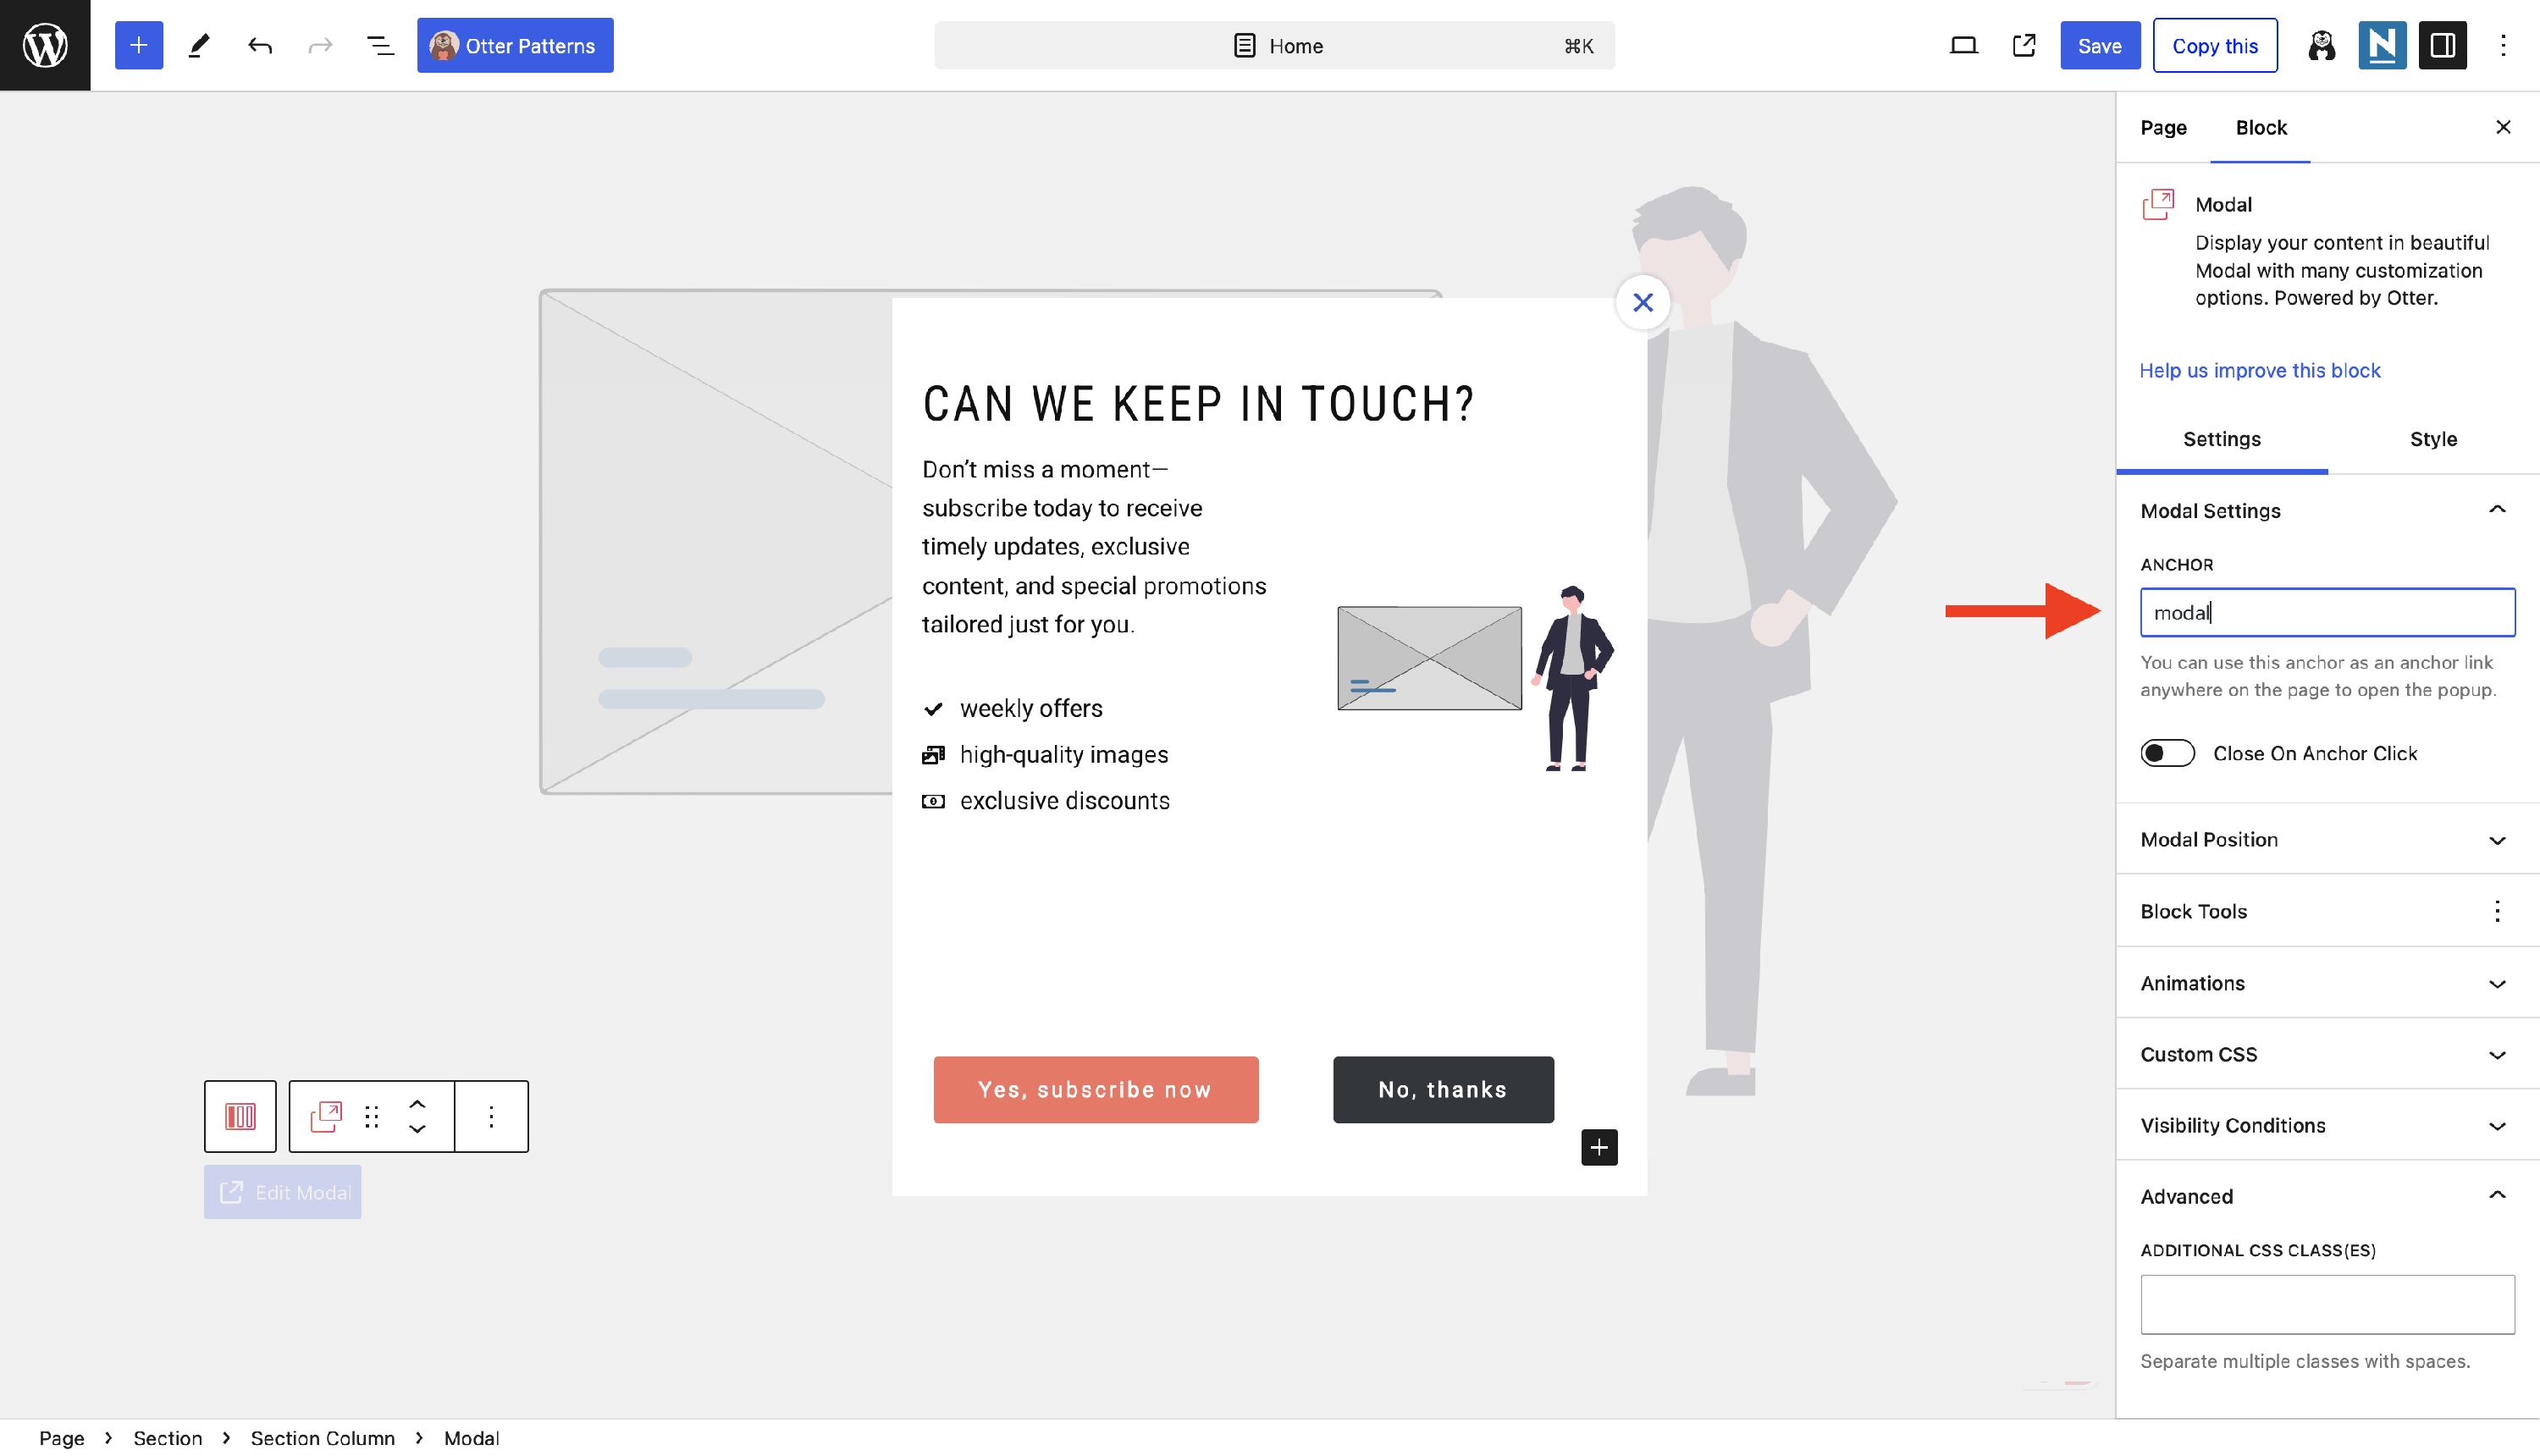Image resolution: width=2540 pixels, height=1456 pixels.
Task: Toggle the settings sidebar panel icon
Action: point(2442,45)
